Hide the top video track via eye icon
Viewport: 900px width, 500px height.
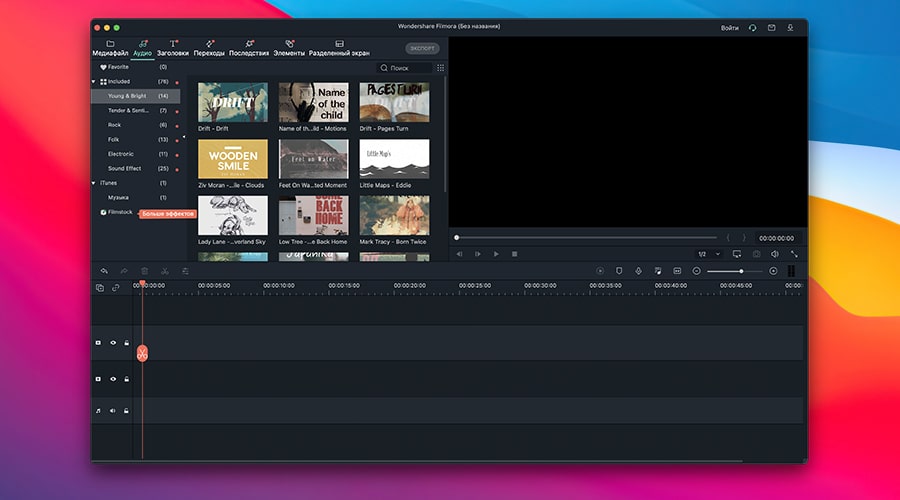pos(113,343)
